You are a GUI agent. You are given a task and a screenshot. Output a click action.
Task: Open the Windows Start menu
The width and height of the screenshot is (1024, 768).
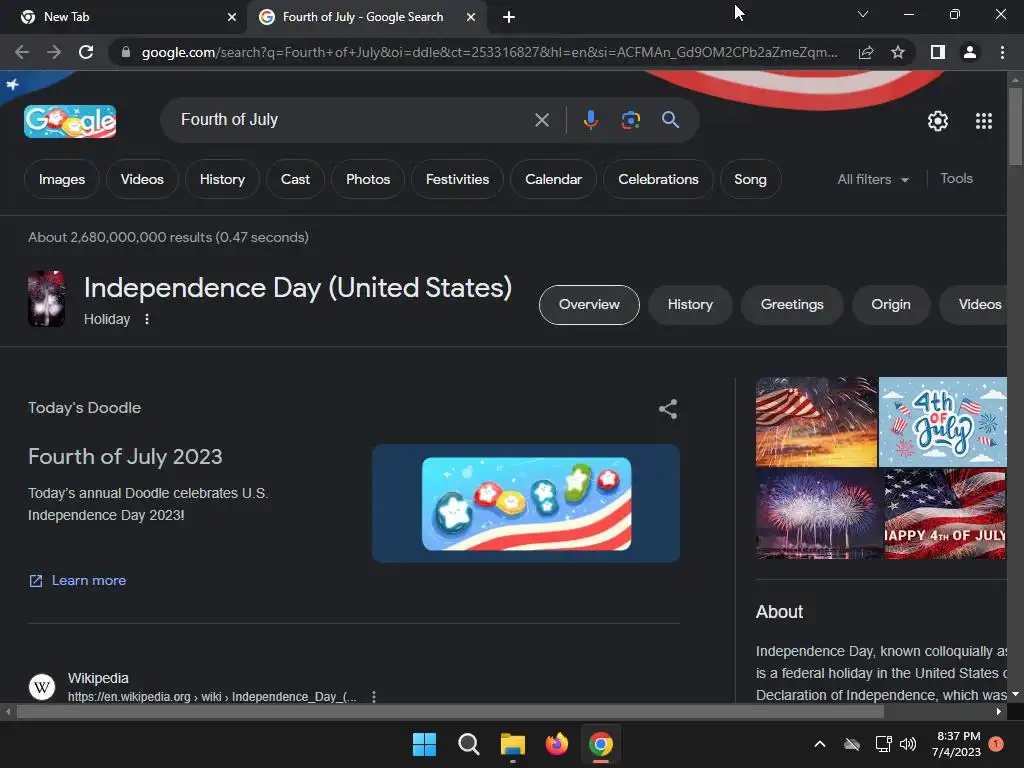tap(424, 744)
